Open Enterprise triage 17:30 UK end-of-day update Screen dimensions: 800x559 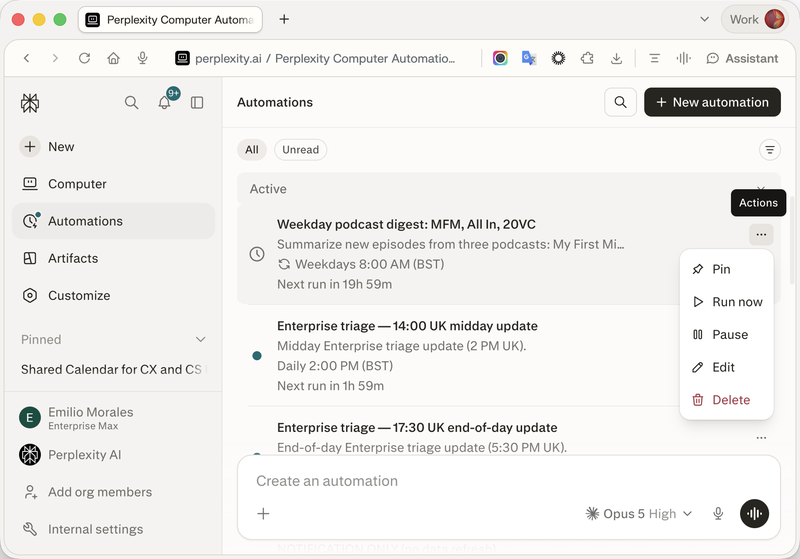417,427
